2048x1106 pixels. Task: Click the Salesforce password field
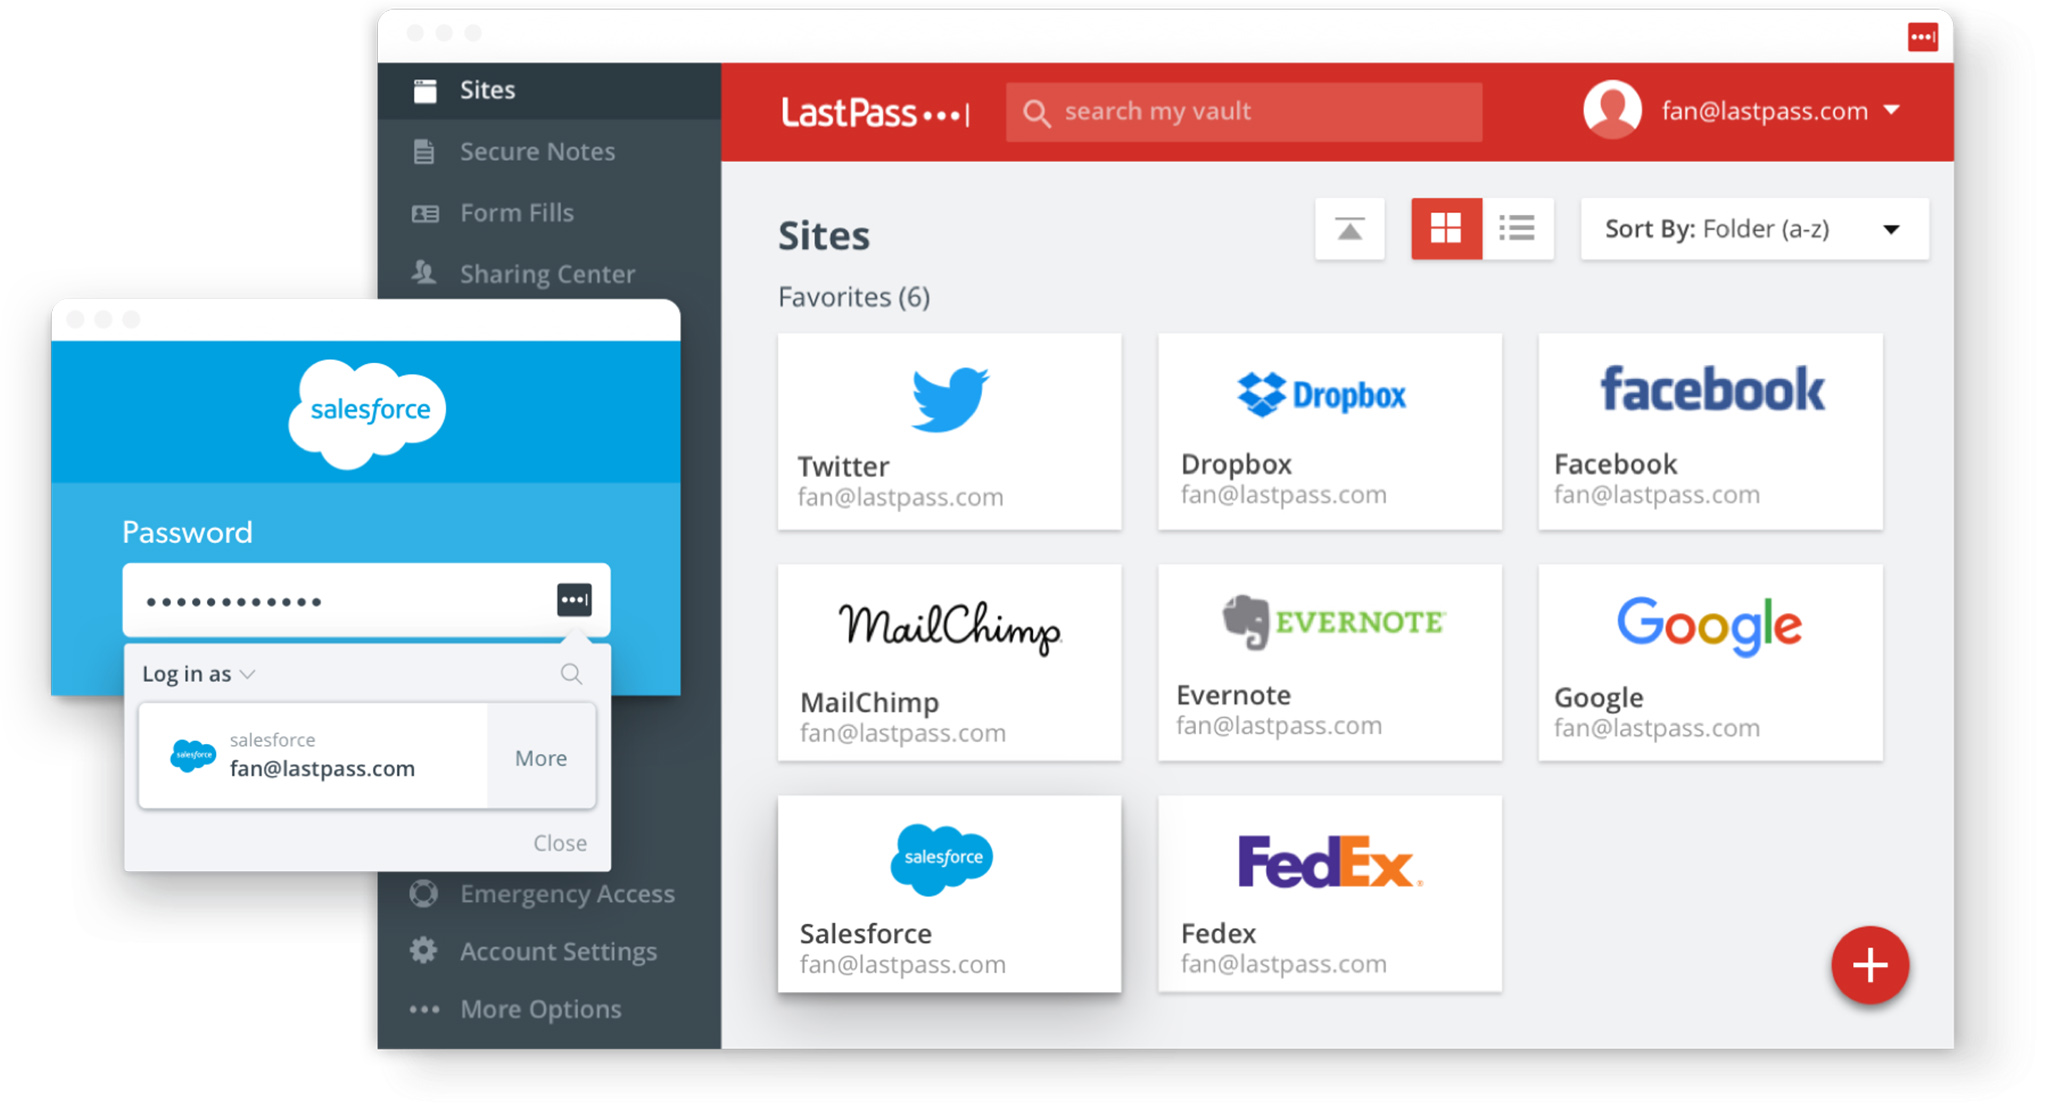click(366, 600)
